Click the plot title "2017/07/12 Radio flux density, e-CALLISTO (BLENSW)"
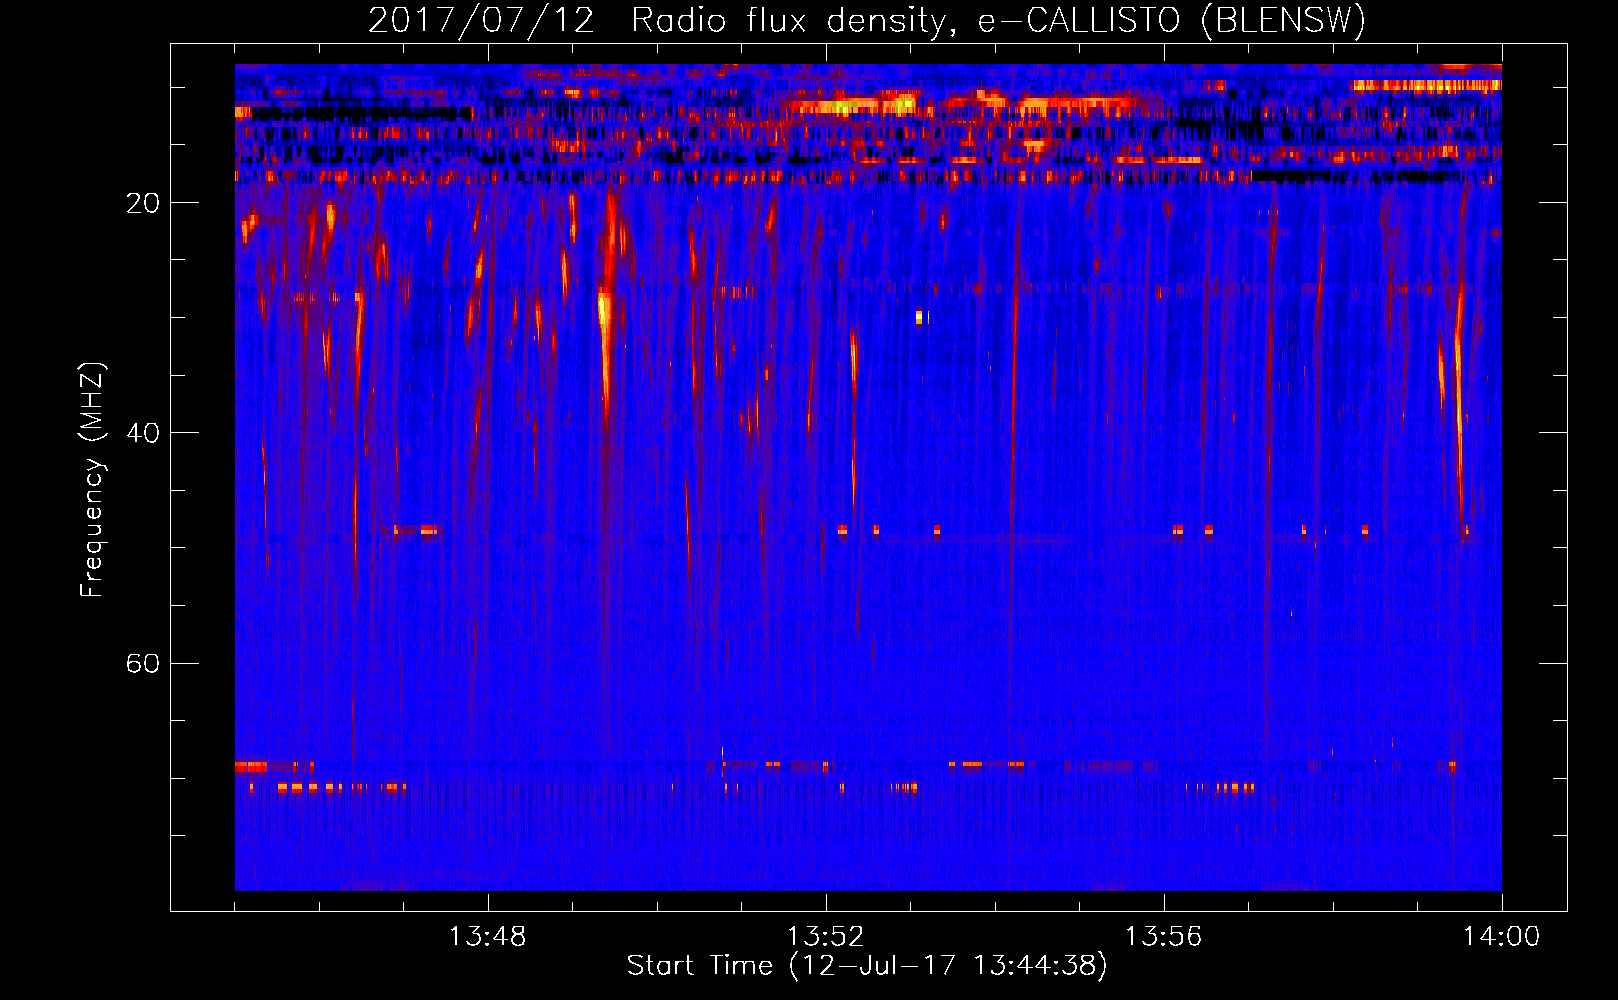1618x1000 pixels. (867, 20)
